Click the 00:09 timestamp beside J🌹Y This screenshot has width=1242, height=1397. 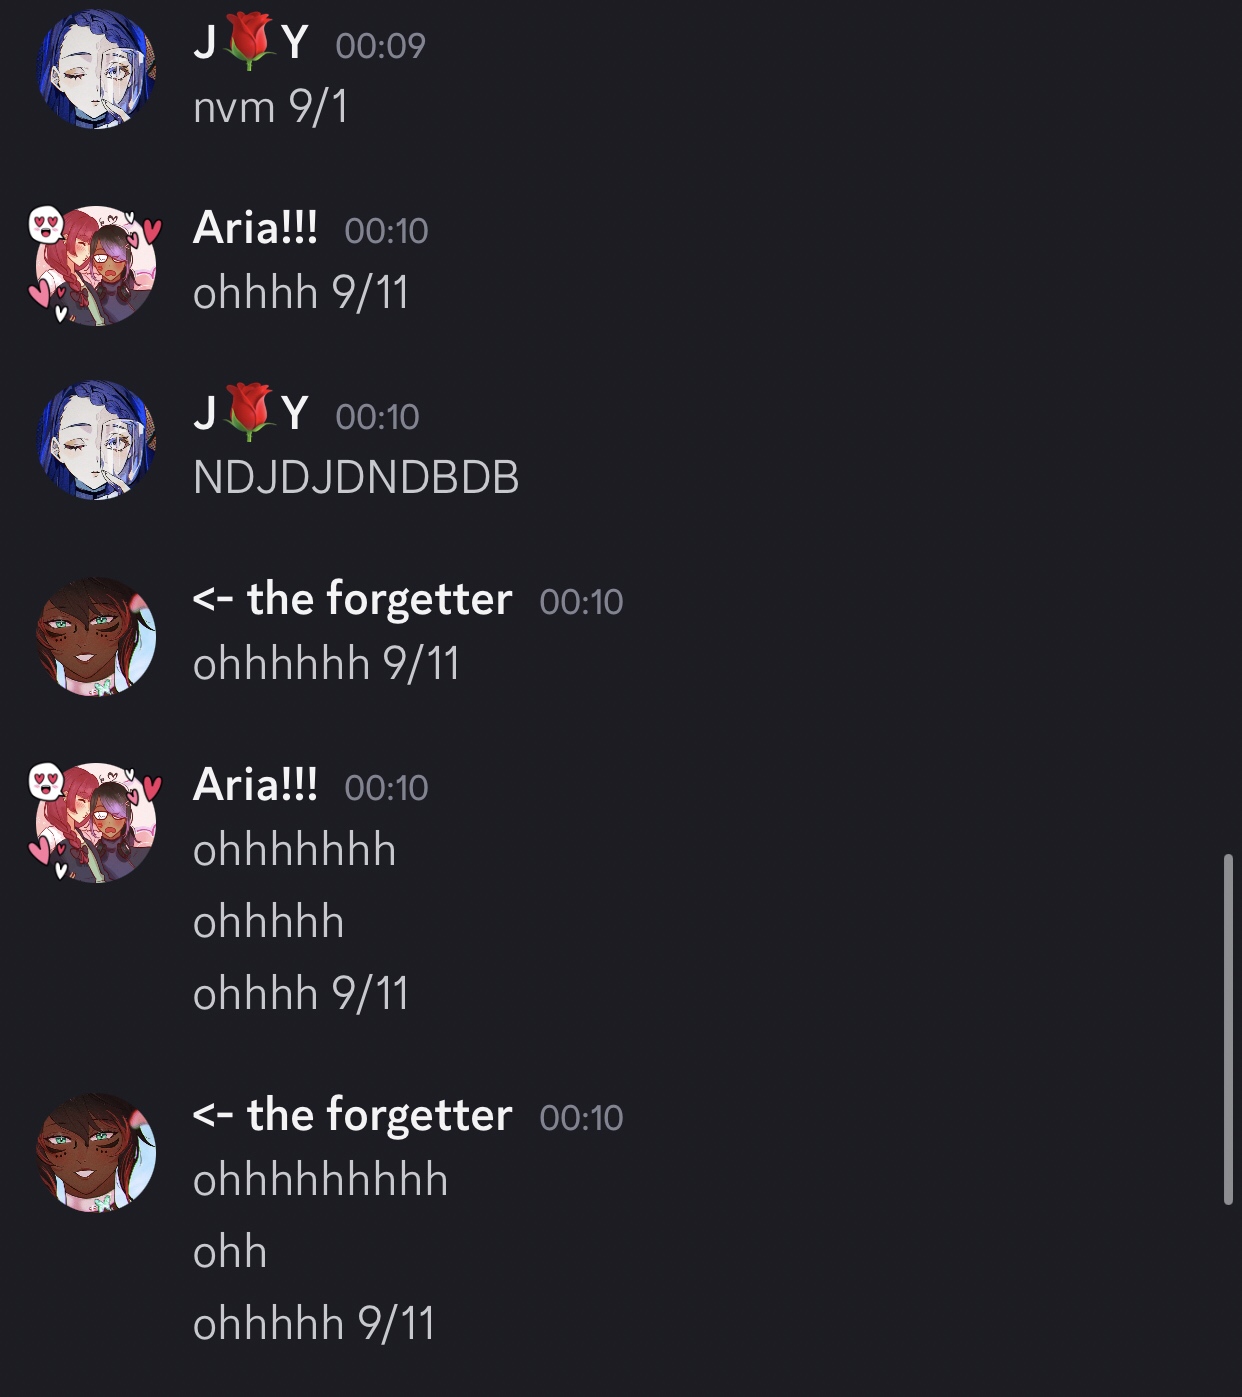pos(381,46)
